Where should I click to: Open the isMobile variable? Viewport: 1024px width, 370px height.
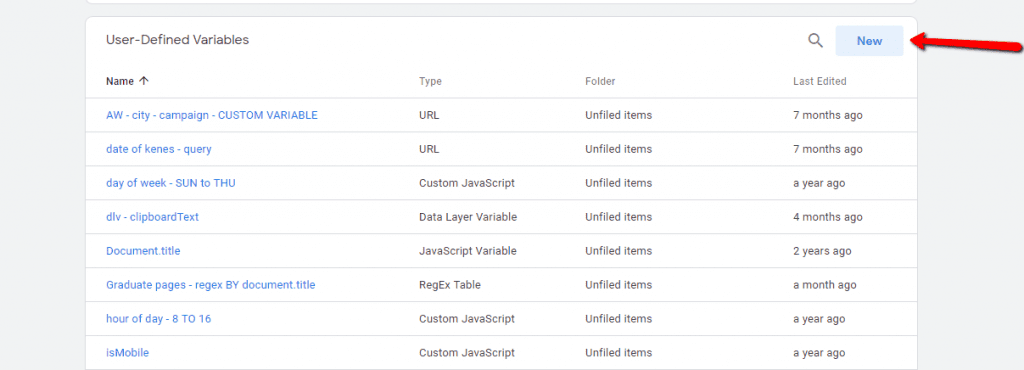click(127, 352)
